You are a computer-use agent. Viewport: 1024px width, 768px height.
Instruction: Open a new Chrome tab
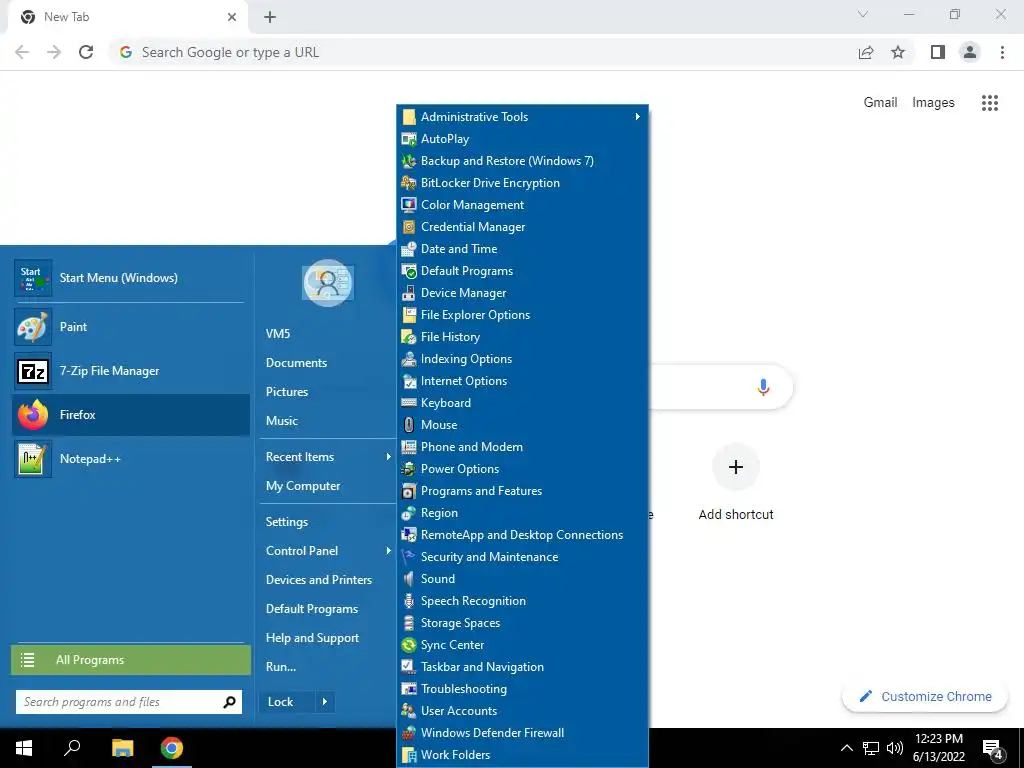270,17
